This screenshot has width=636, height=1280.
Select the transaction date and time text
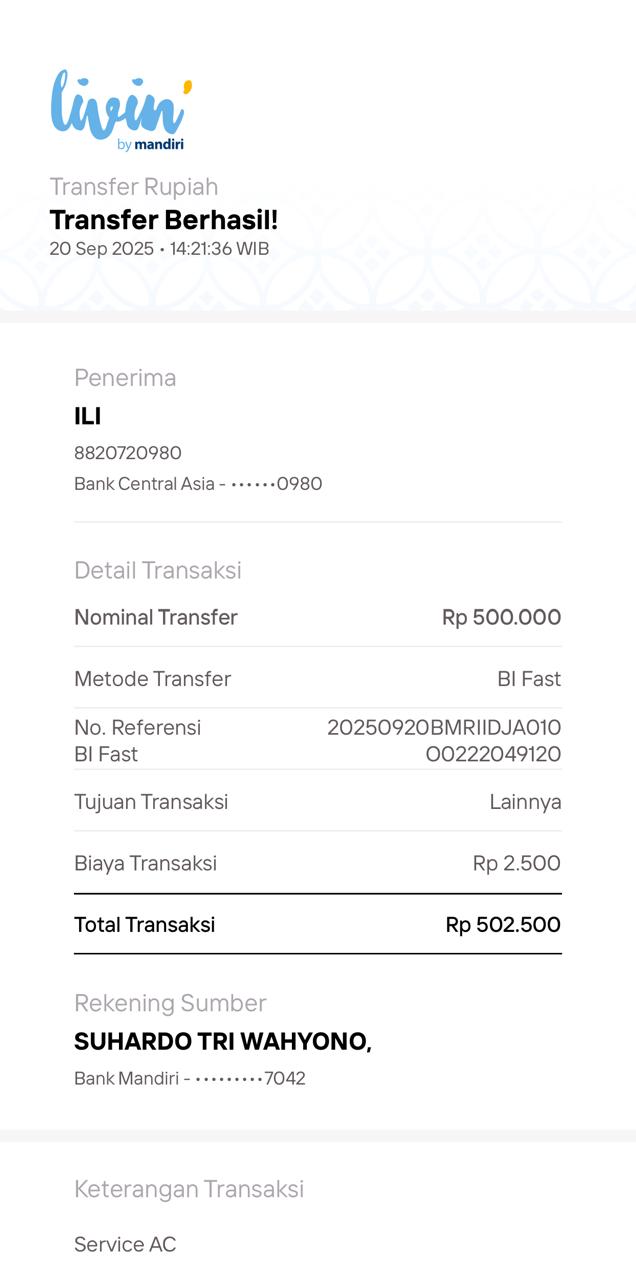(159, 248)
